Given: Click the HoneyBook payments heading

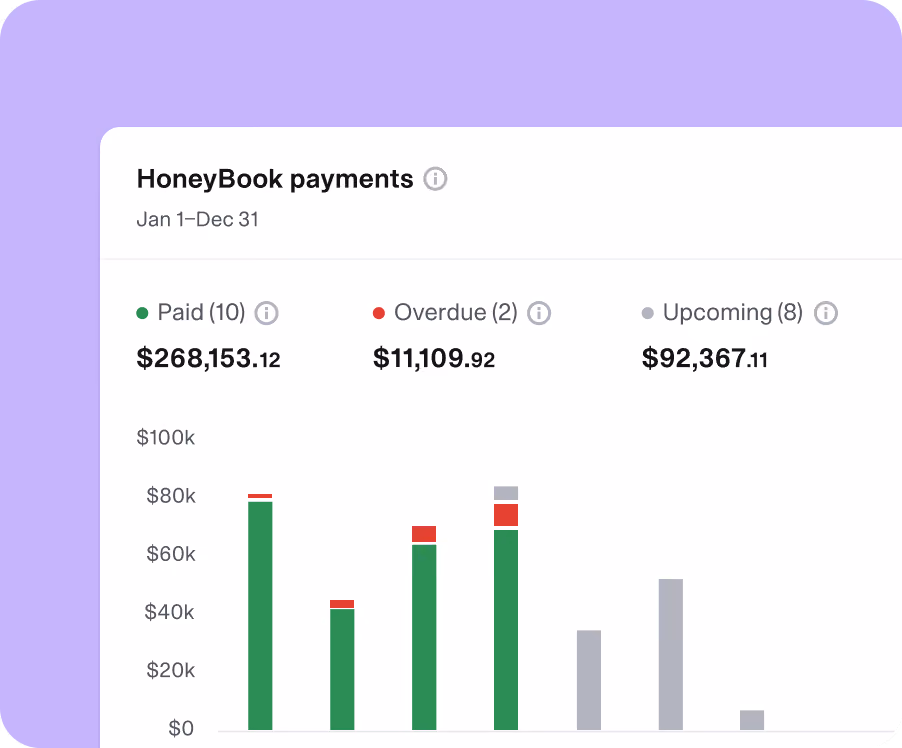Looking at the screenshot, I should pos(275,179).
